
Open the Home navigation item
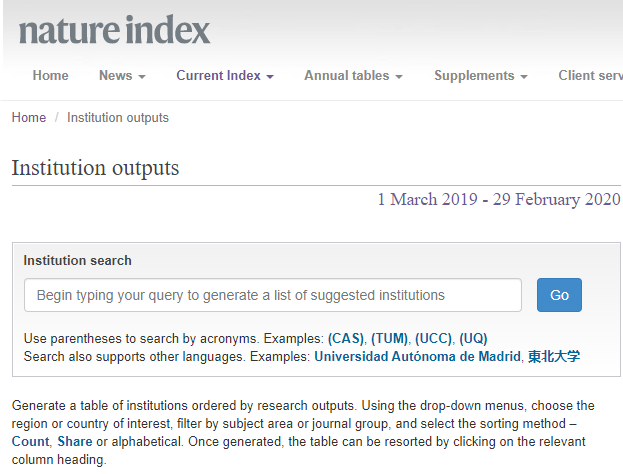[50, 76]
